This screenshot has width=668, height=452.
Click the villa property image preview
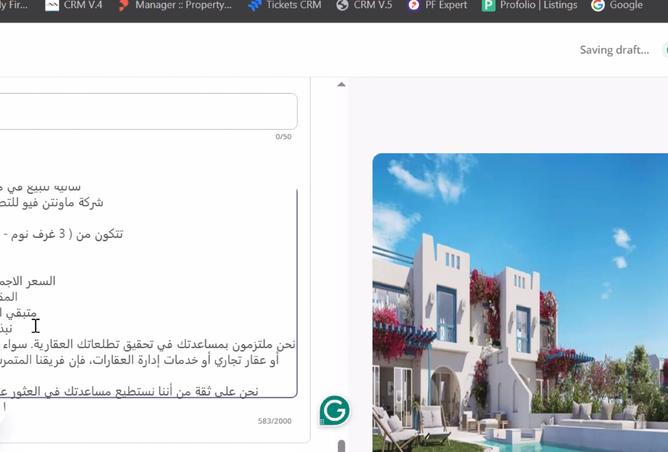click(520, 302)
